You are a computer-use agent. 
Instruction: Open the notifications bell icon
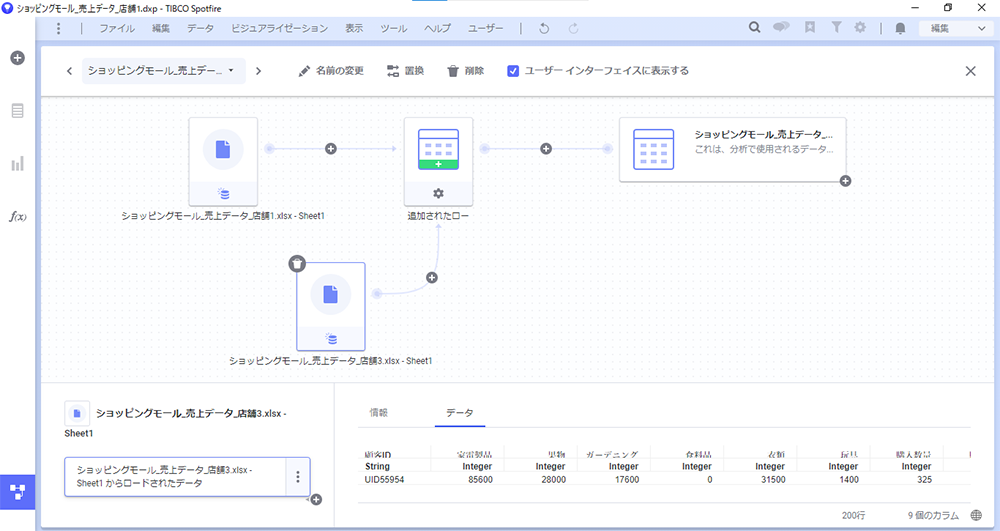[900, 28]
